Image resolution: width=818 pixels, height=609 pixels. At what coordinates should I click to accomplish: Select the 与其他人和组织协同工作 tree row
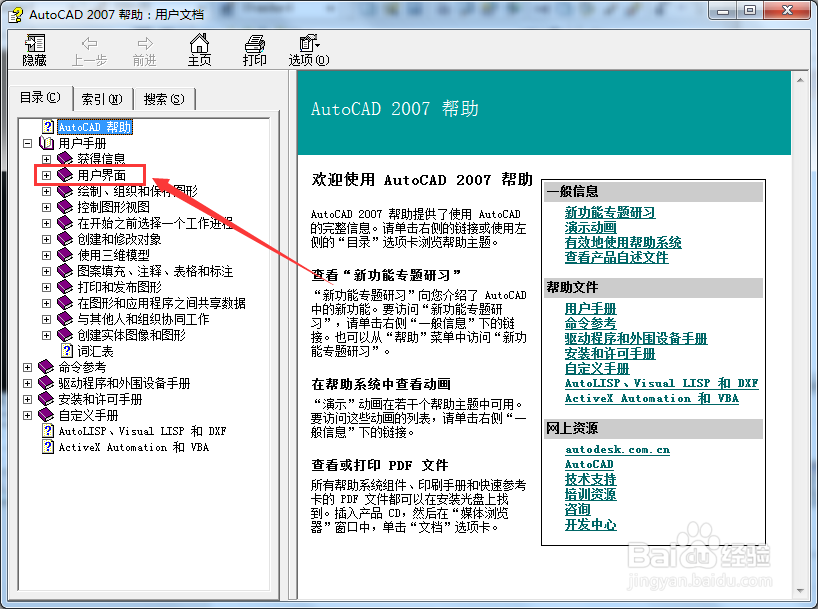tap(143, 319)
